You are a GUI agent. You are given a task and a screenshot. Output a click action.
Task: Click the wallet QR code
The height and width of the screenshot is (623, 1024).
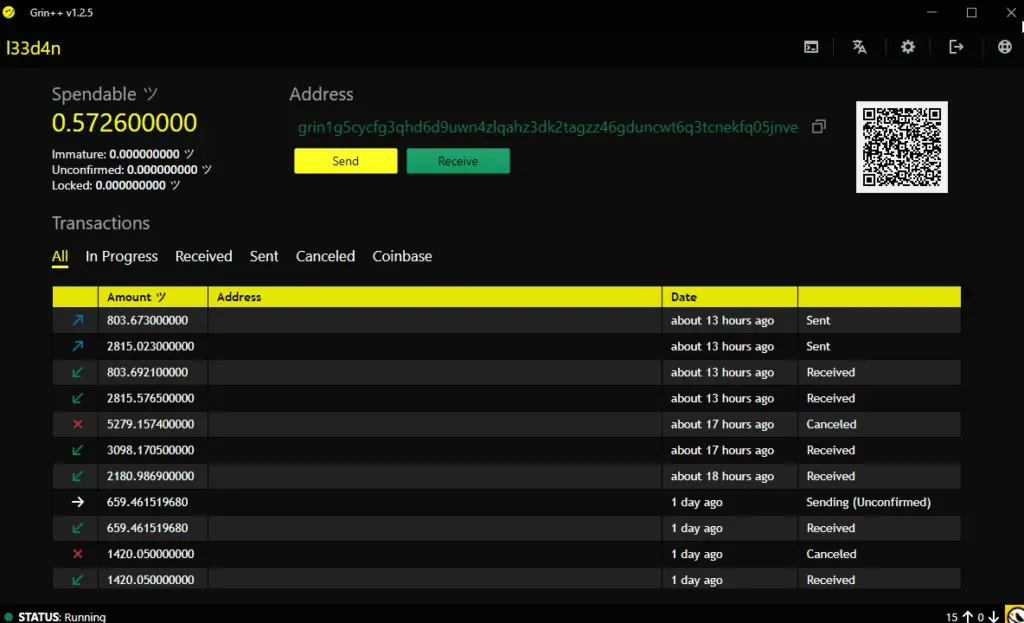click(x=902, y=147)
